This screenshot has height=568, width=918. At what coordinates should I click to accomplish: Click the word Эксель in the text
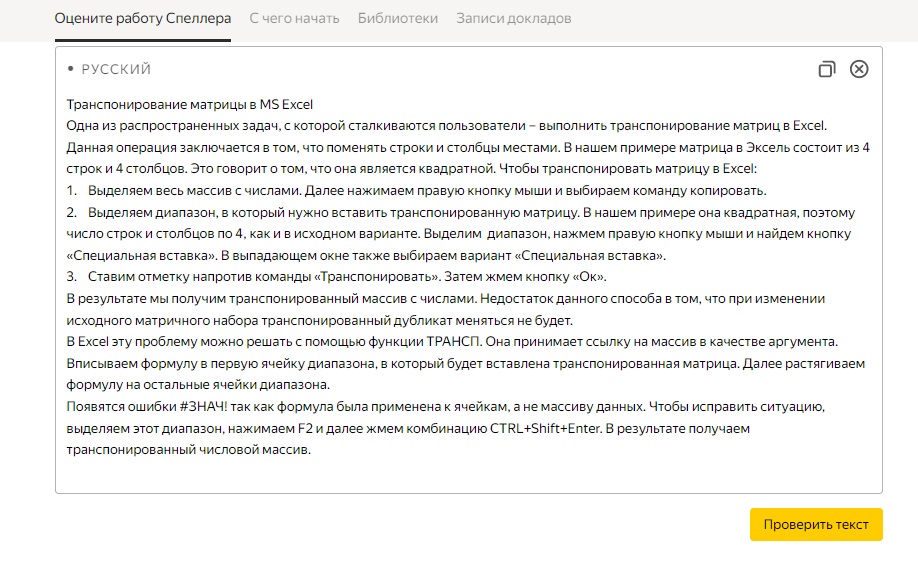click(711, 147)
